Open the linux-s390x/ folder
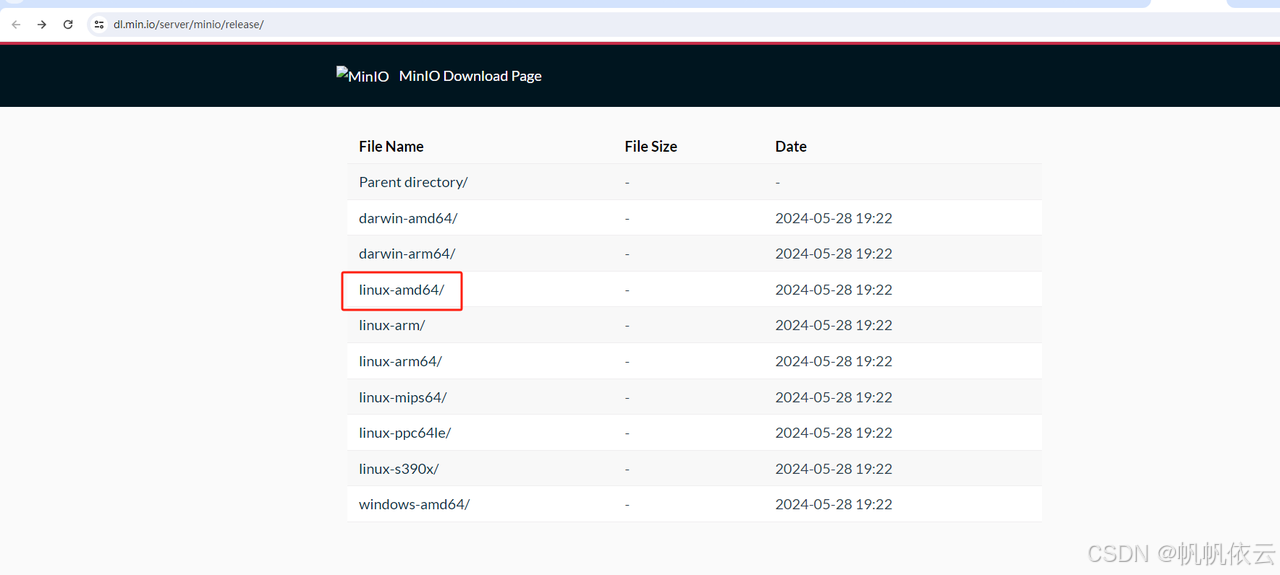Image resolution: width=1280 pixels, height=575 pixels. coord(399,469)
